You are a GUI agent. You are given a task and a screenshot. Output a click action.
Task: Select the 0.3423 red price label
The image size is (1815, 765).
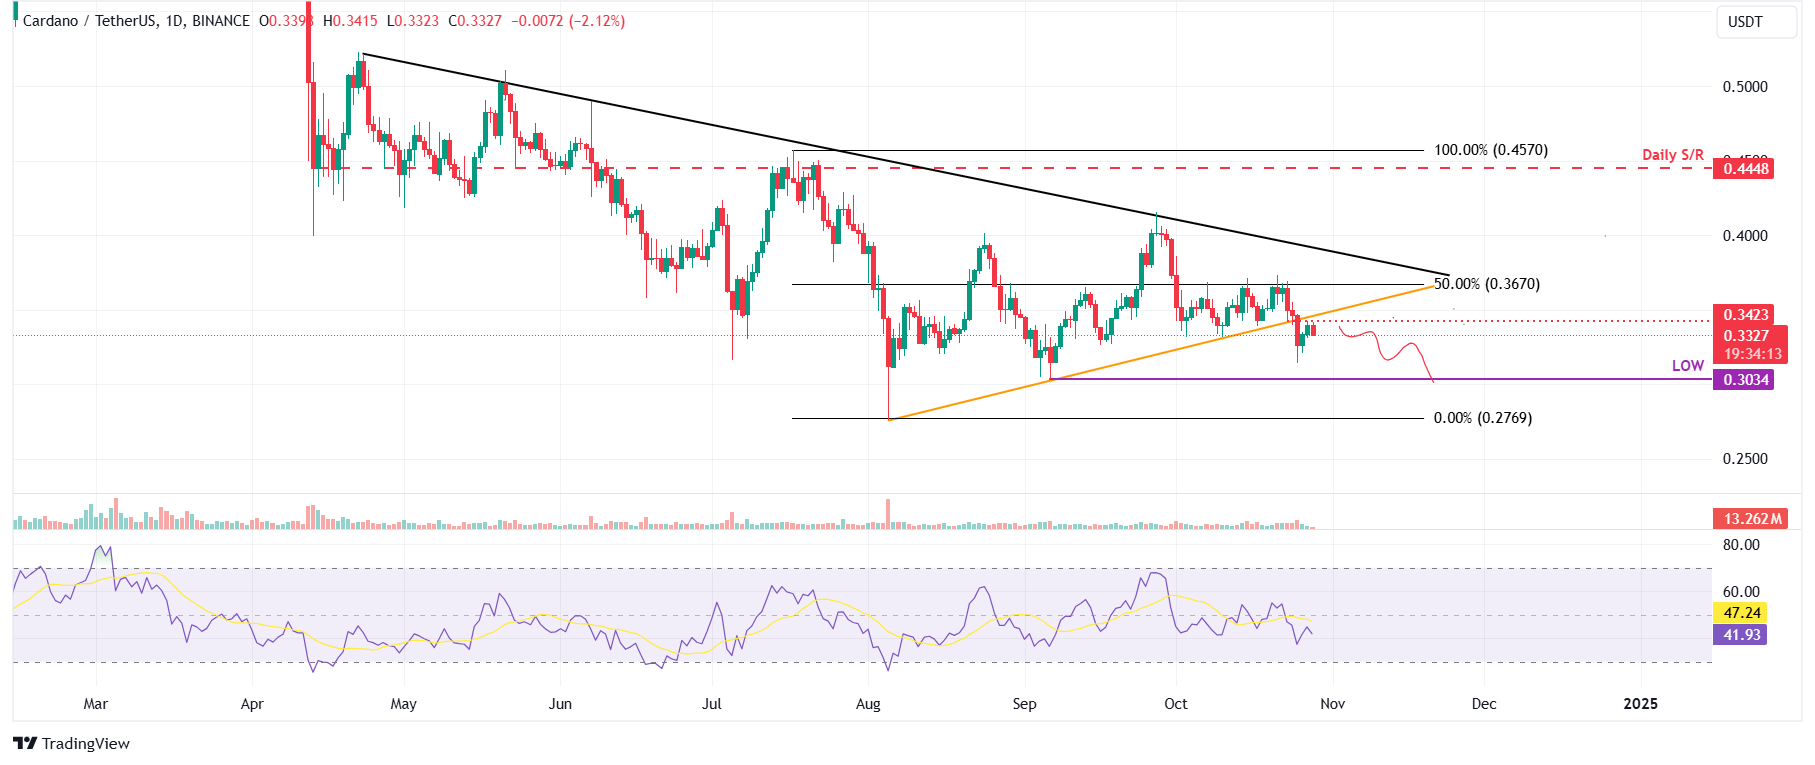click(x=1745, y=315)
